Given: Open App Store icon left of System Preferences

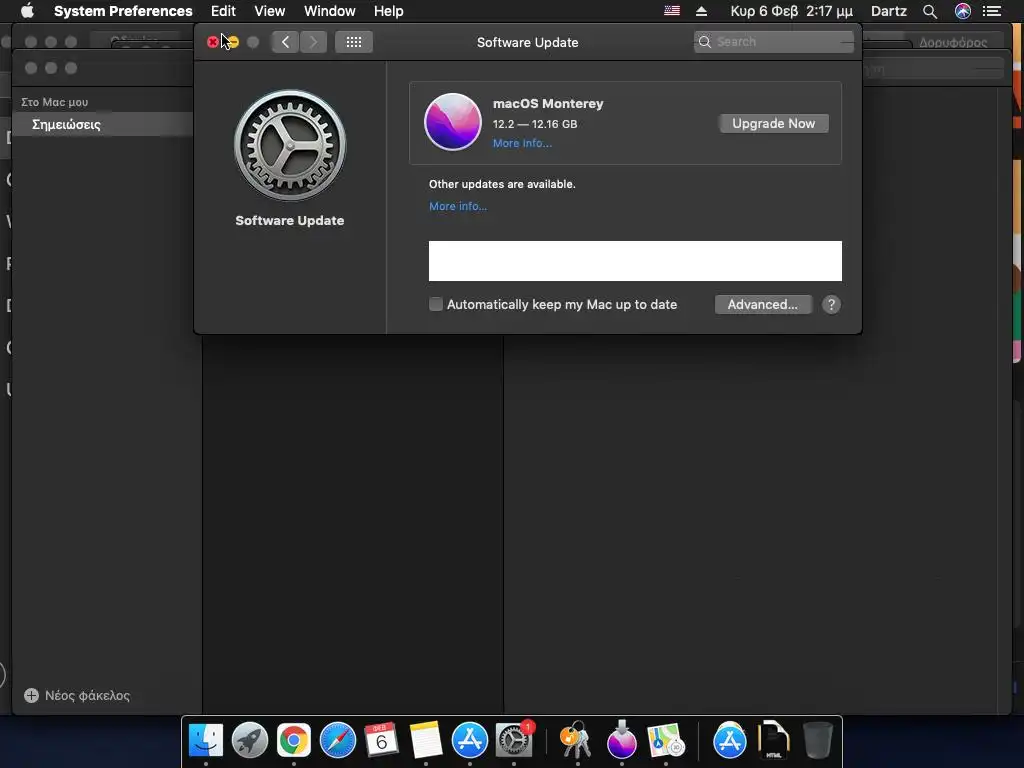Looking at the screenshot, I should pyautogui.click(x=470, y=740).
